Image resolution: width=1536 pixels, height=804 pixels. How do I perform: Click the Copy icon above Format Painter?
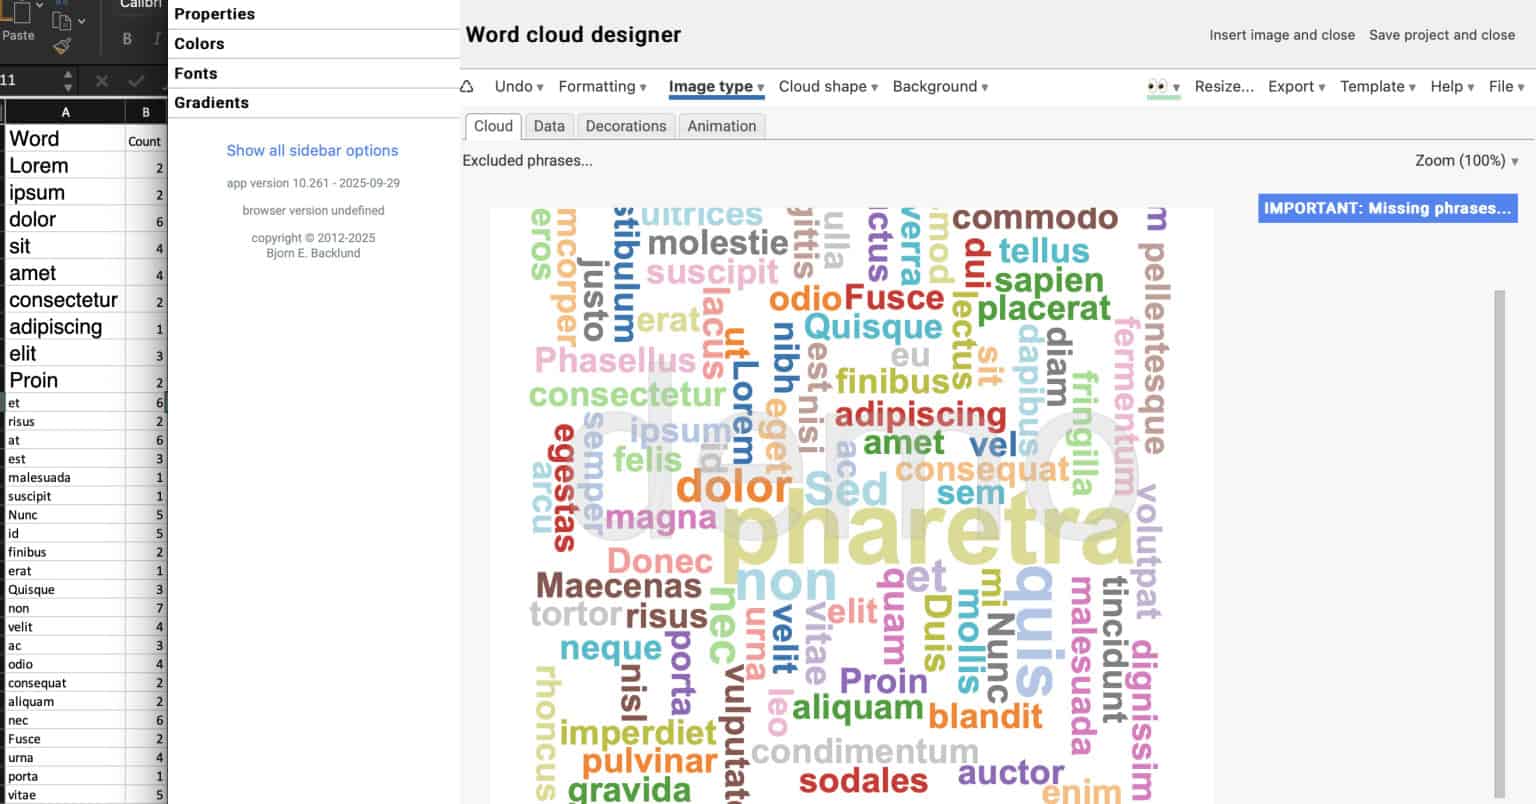pyautogui.click(x=61, y=20)
